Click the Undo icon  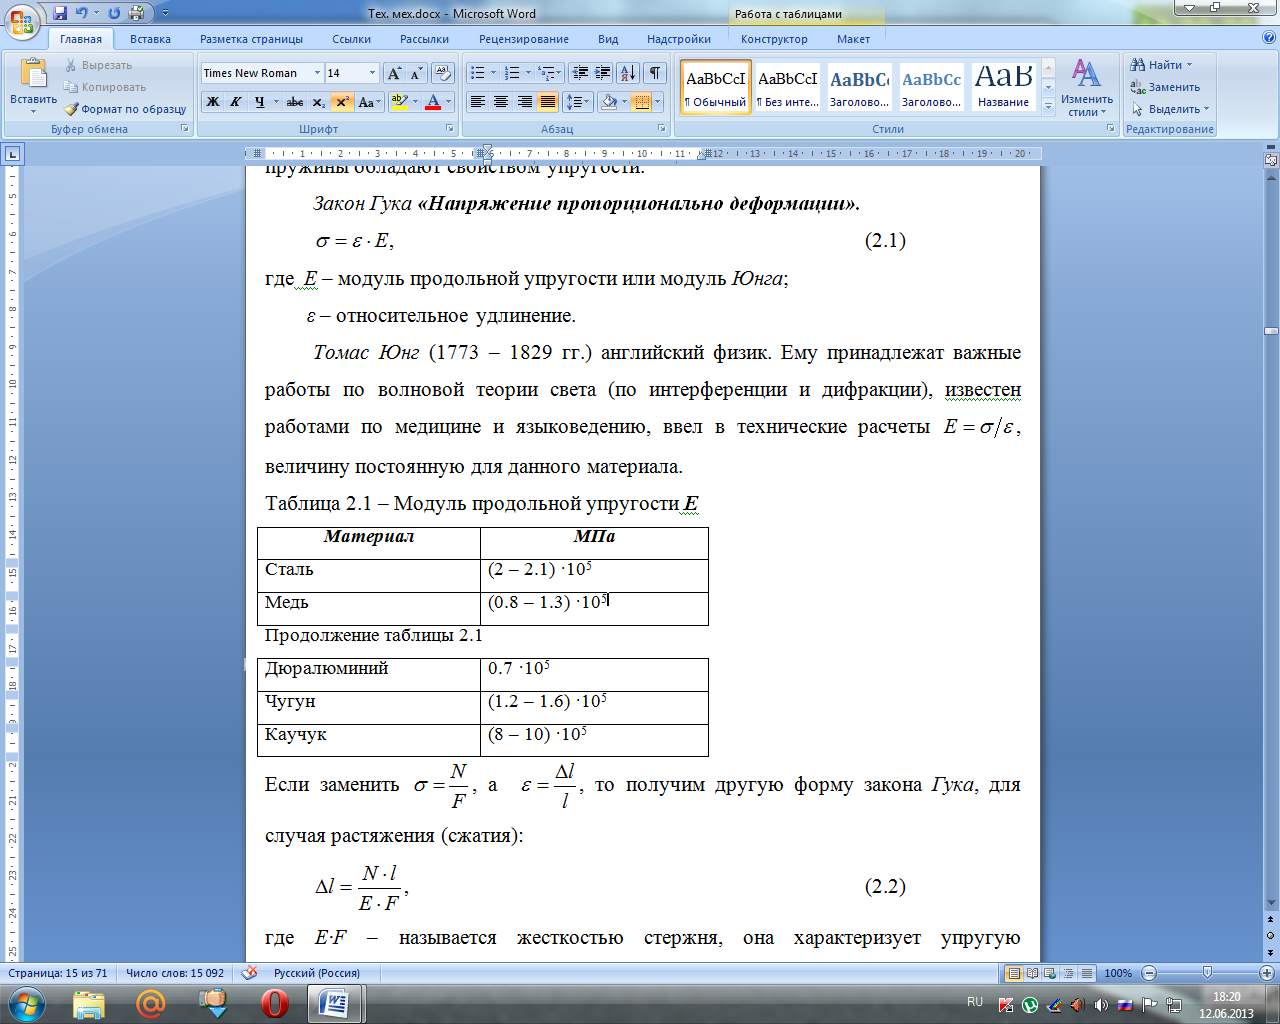coord(82,13)
